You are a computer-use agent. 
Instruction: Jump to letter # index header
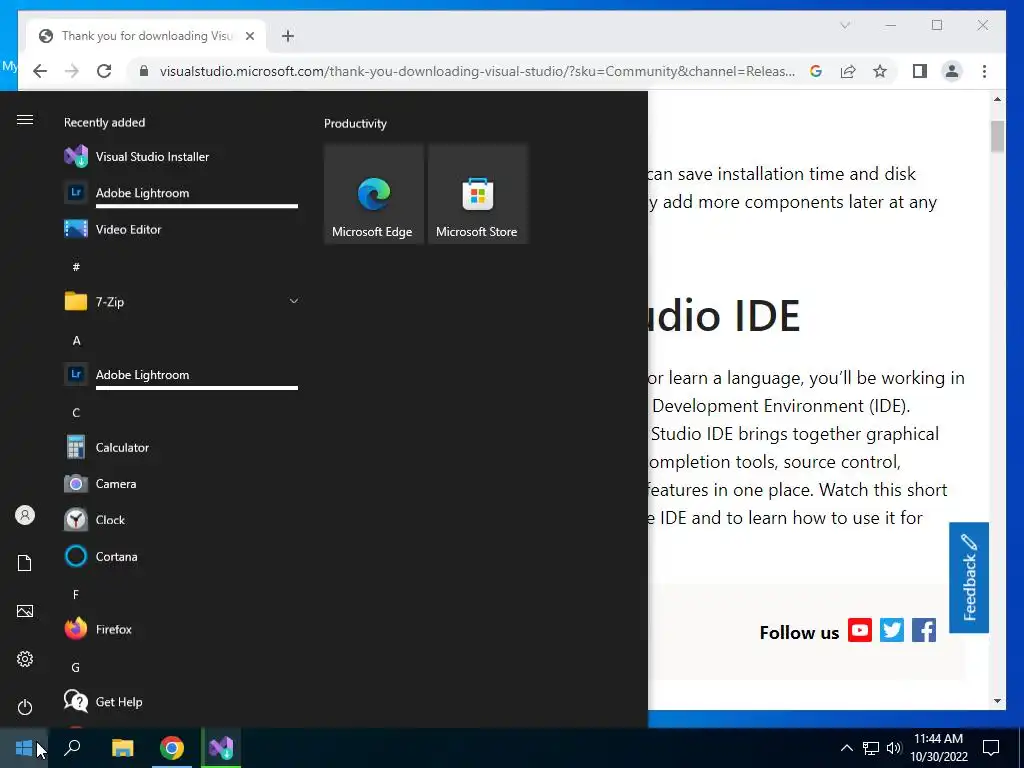pos(76,266)
